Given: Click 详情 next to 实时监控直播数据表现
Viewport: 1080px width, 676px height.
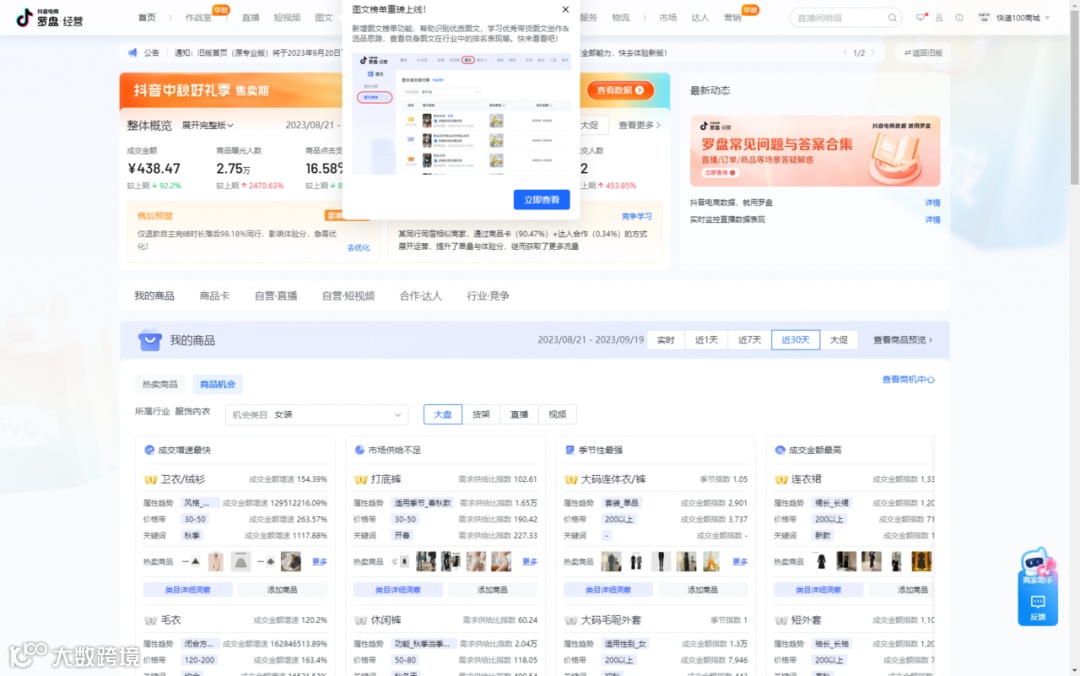Looking at the screenshot, I should [933, 220].
